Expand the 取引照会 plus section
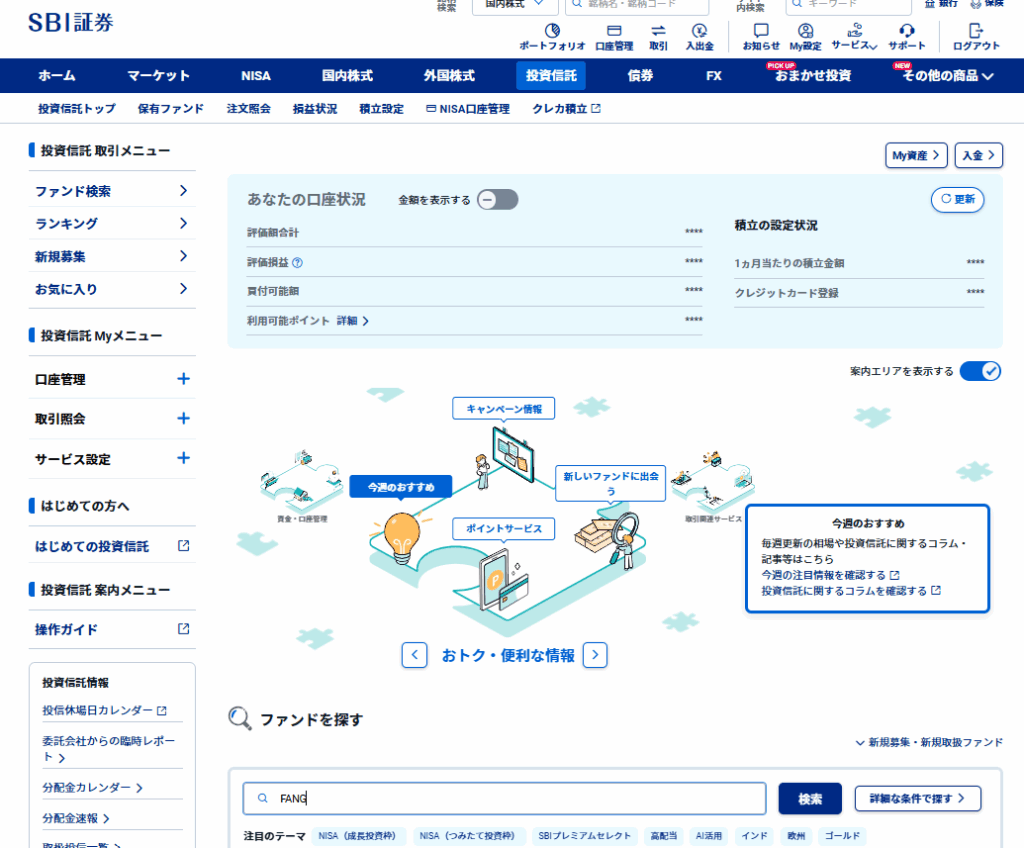 pos(184,418)
